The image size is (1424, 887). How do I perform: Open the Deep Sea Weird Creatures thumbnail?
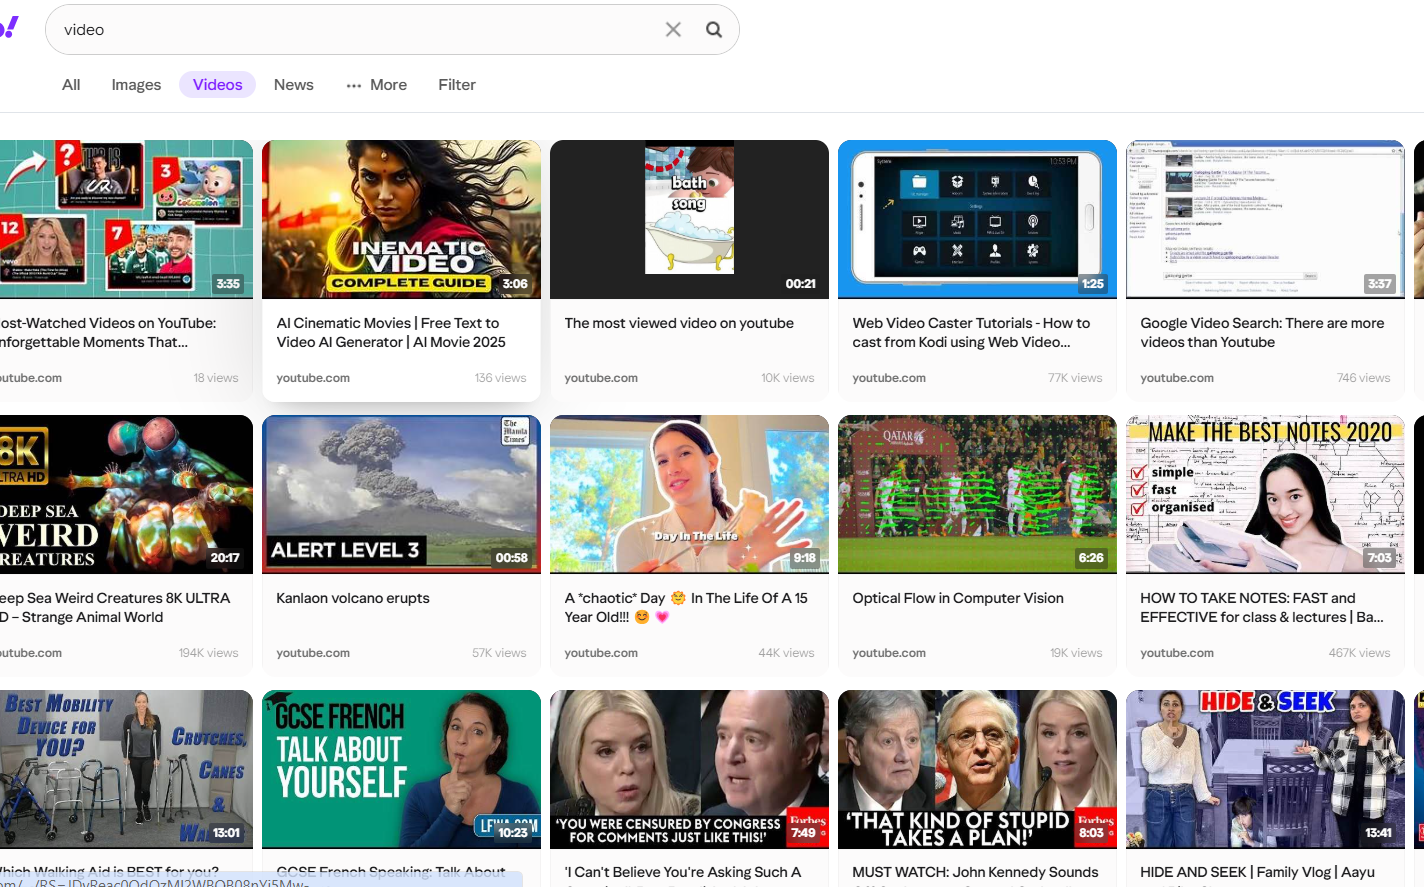pos(126,494)
